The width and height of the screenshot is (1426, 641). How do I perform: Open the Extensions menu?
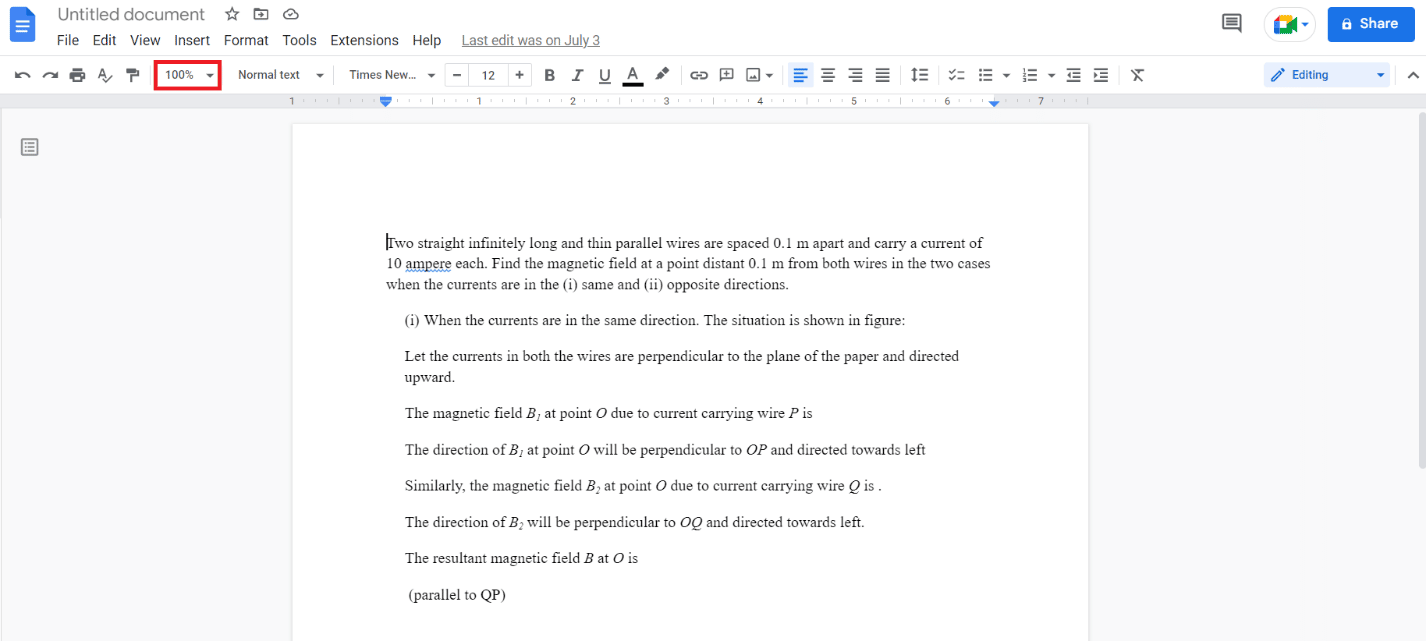pyautogui.click(x=364, y=40)
